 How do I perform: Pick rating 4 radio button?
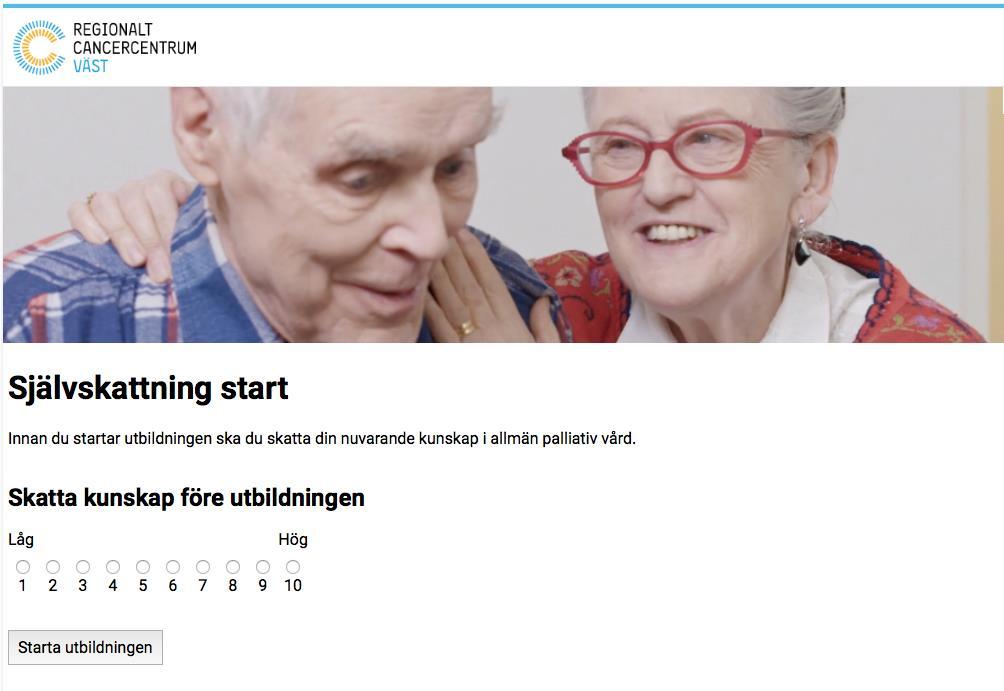[113, 567]
